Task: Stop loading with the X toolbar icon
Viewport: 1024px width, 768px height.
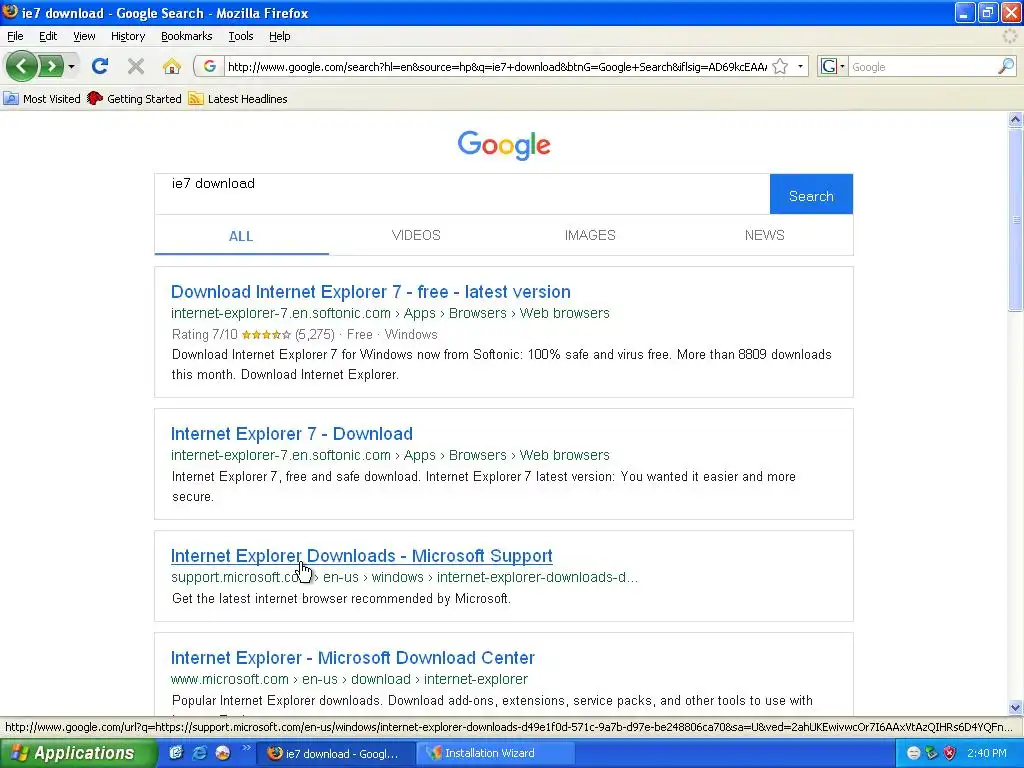Action: [136, 66]
